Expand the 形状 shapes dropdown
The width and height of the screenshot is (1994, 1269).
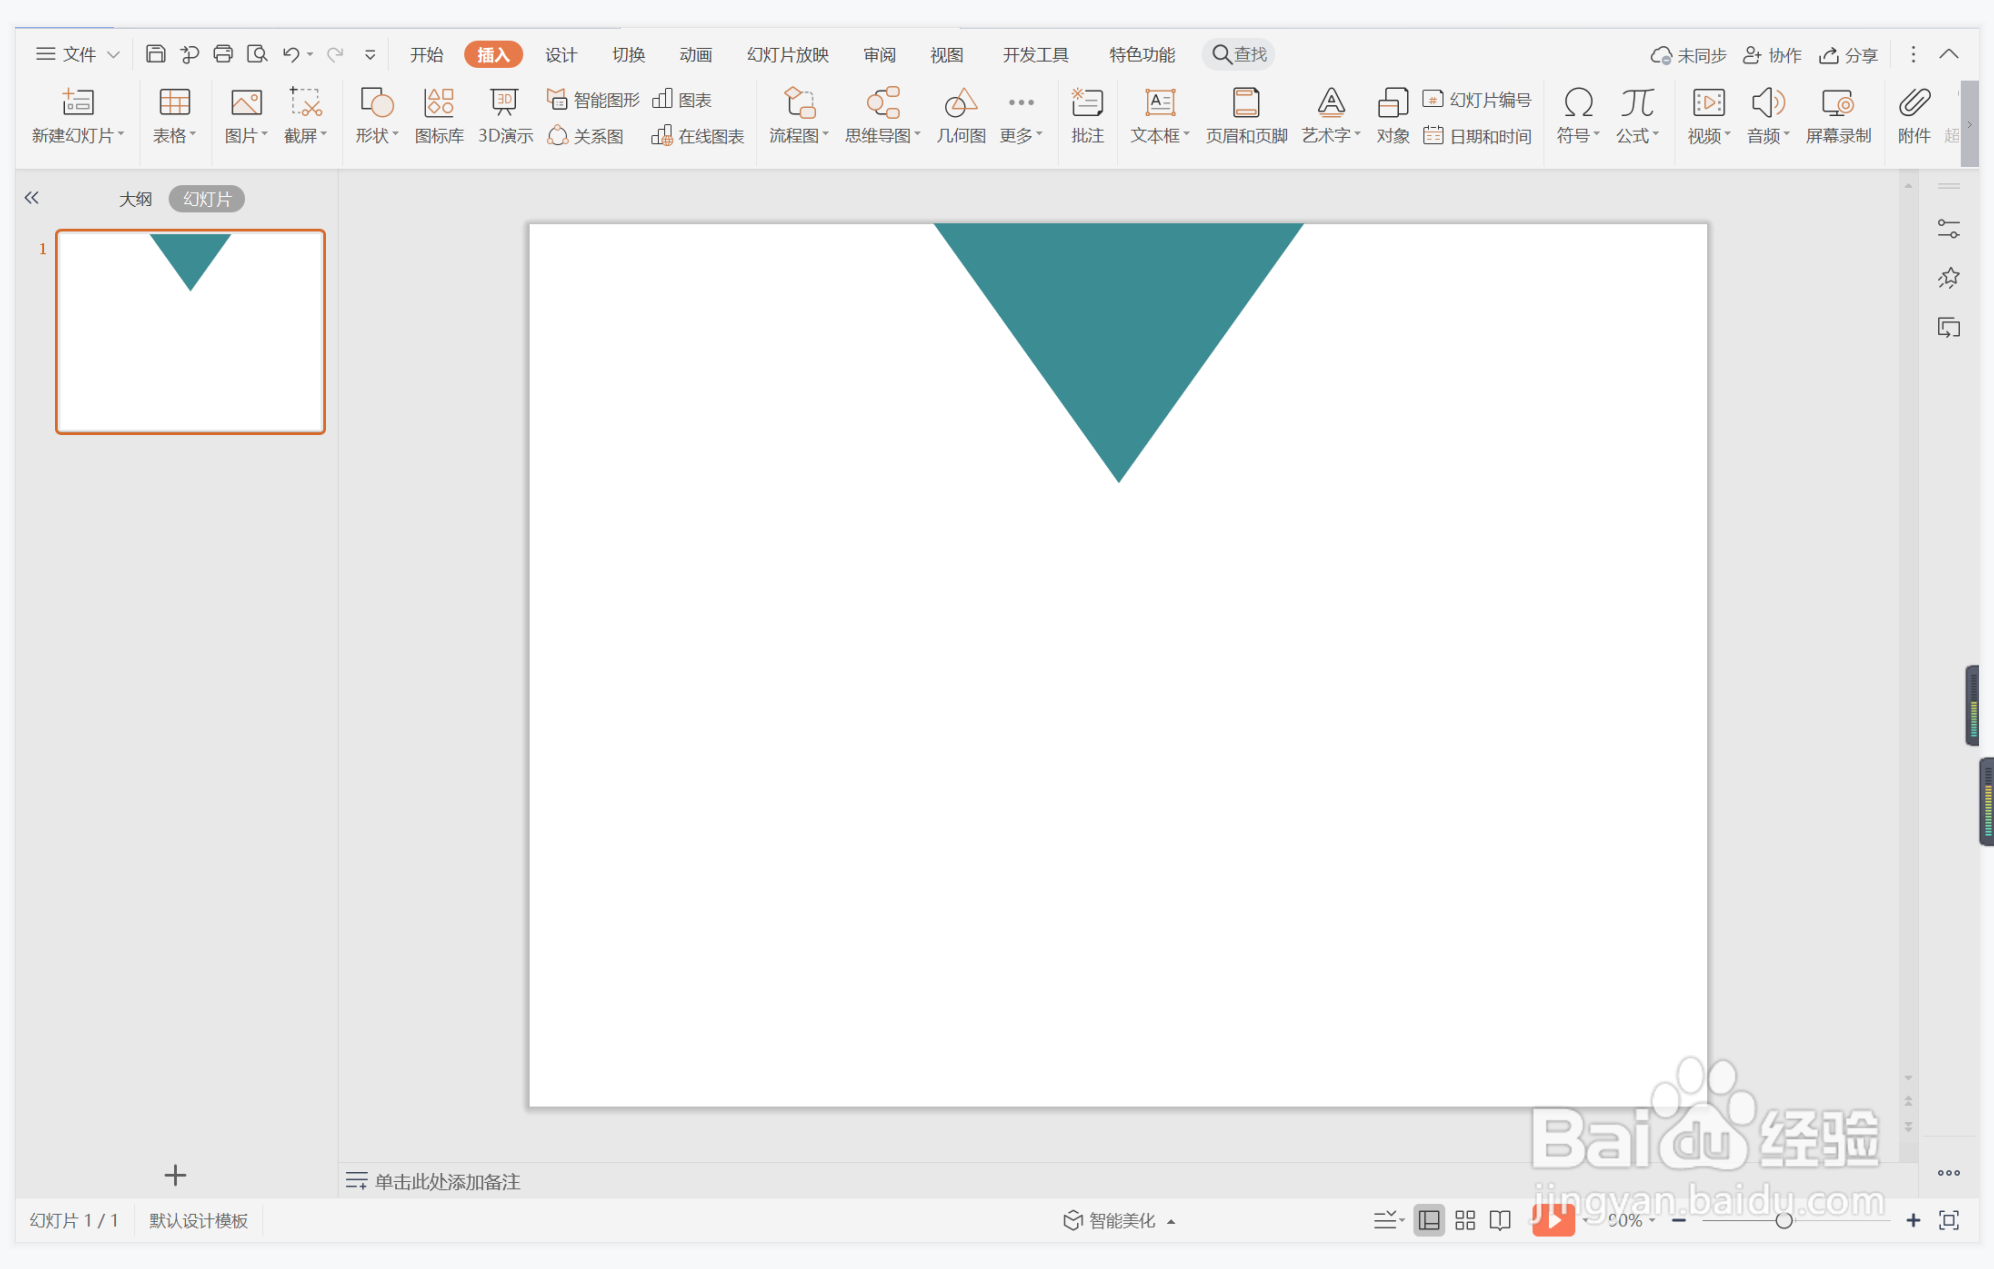[x=376, y=135]
